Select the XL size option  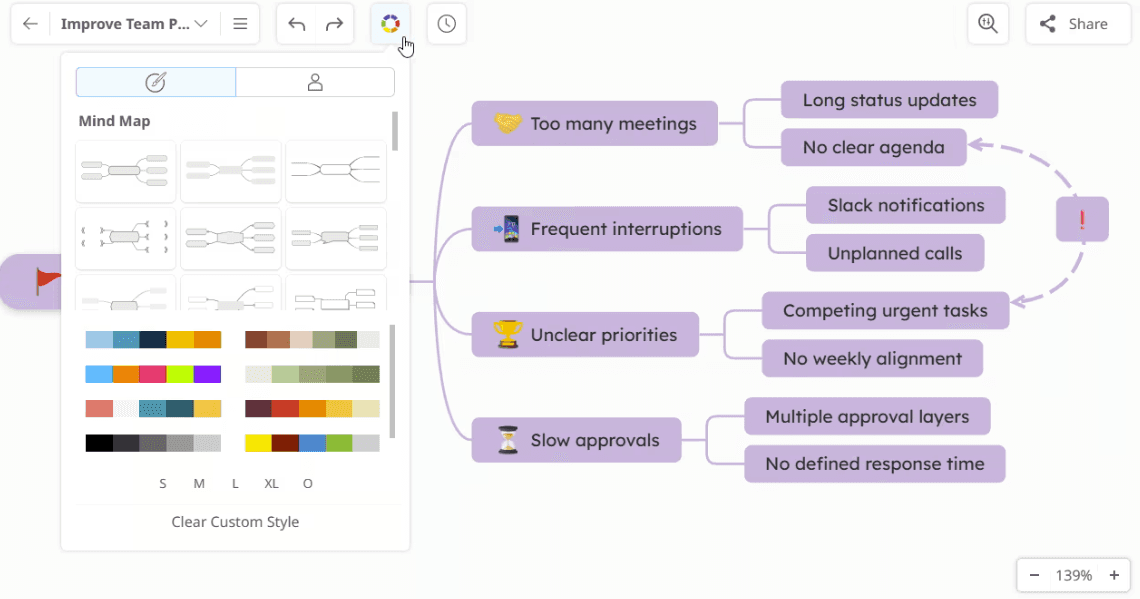[x=271, y=483]
